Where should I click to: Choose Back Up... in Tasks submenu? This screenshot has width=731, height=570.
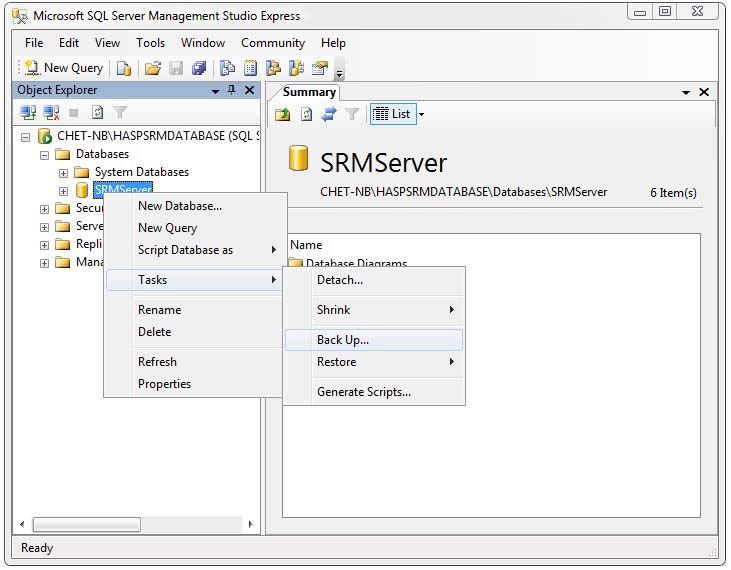point(374,340)
